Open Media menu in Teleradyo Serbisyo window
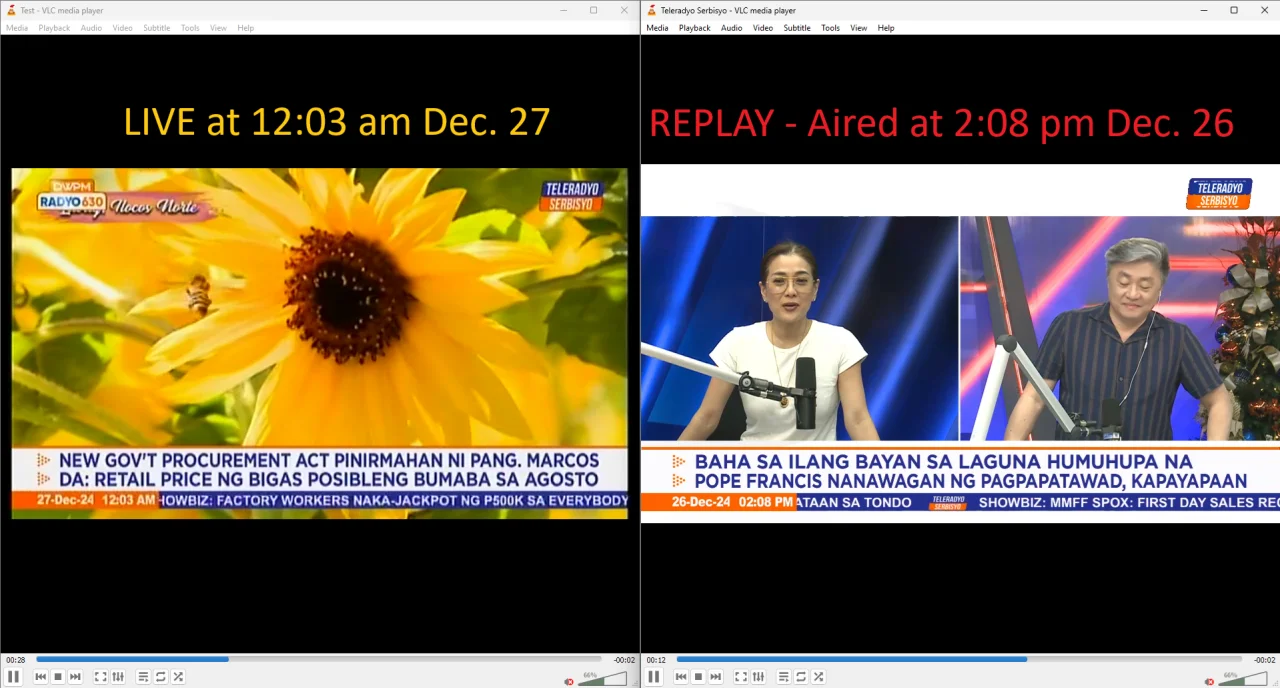The image size is (1280, 688). tap(657, 28)
